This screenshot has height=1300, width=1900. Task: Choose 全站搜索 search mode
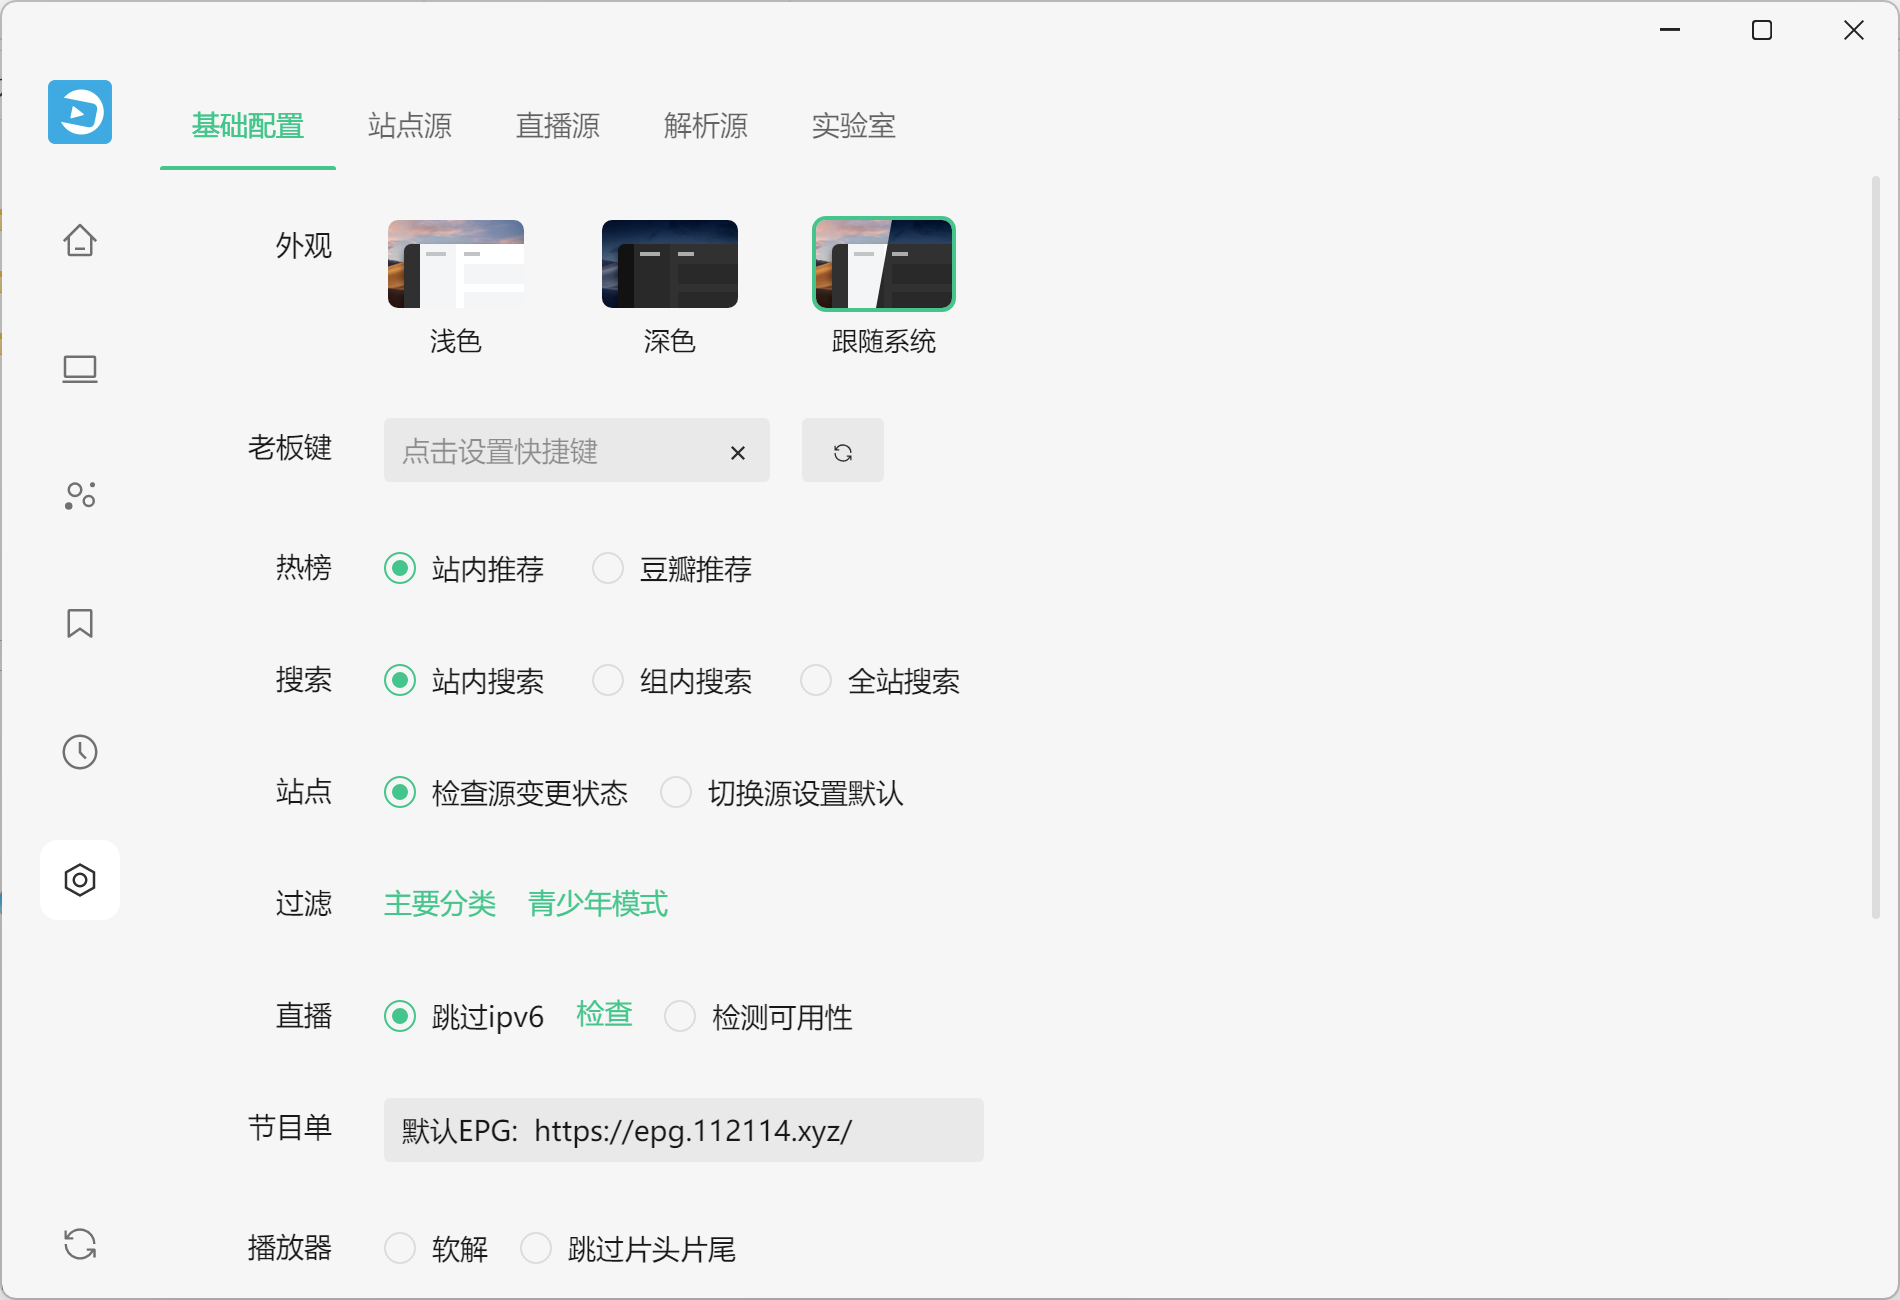pos(816,681)
